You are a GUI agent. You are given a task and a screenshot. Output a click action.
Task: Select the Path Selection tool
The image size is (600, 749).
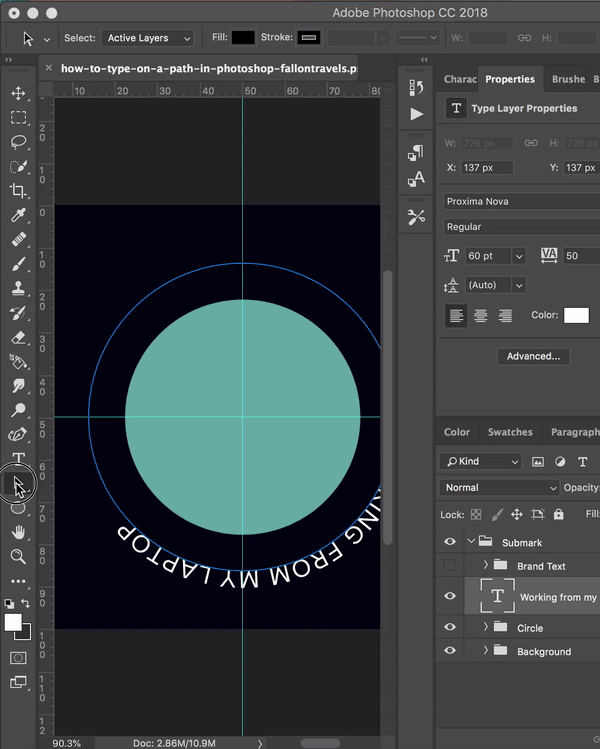click(18, 485)
